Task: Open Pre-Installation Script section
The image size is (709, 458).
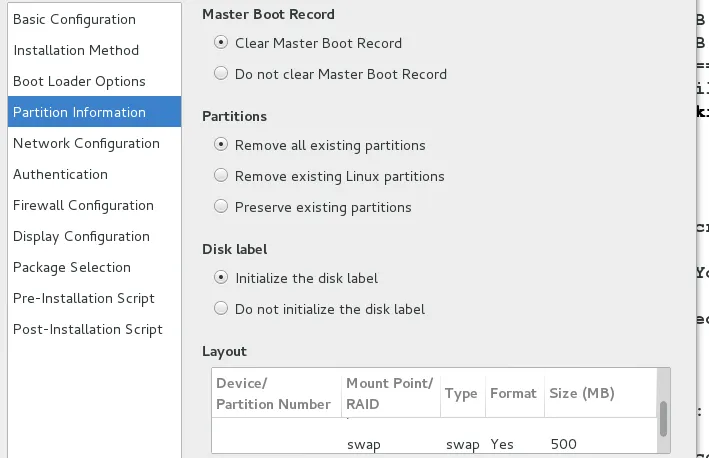Action: click(x=84, y=298)
